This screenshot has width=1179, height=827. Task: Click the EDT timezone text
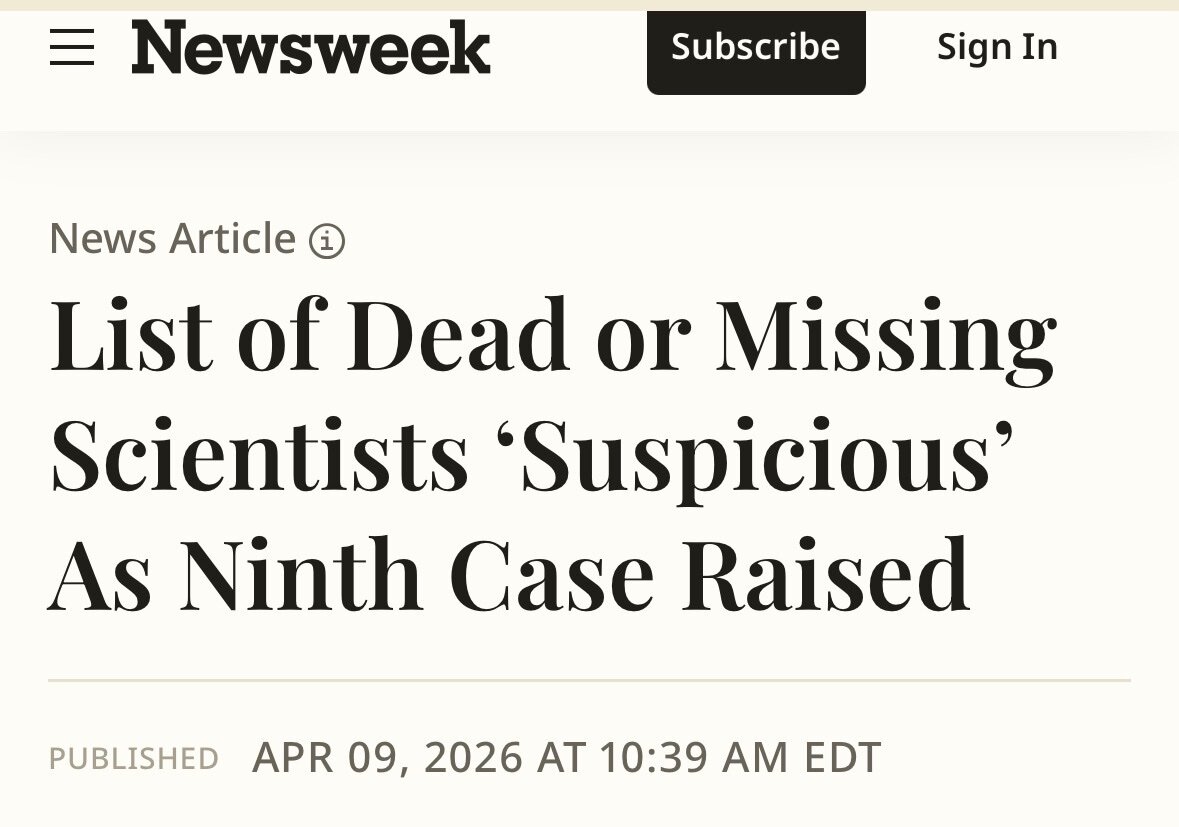point(842,758)
